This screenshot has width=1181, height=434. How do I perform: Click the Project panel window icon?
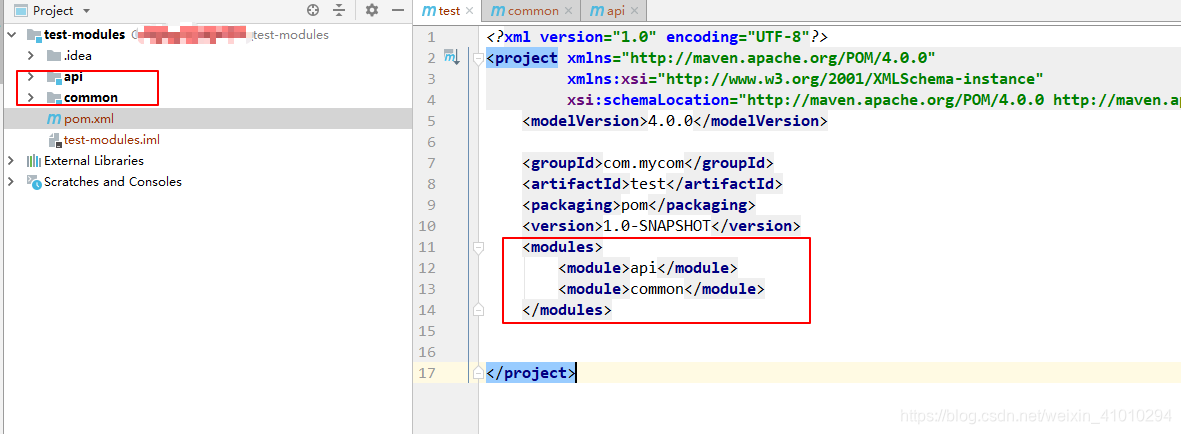click(x=20, y=11)
